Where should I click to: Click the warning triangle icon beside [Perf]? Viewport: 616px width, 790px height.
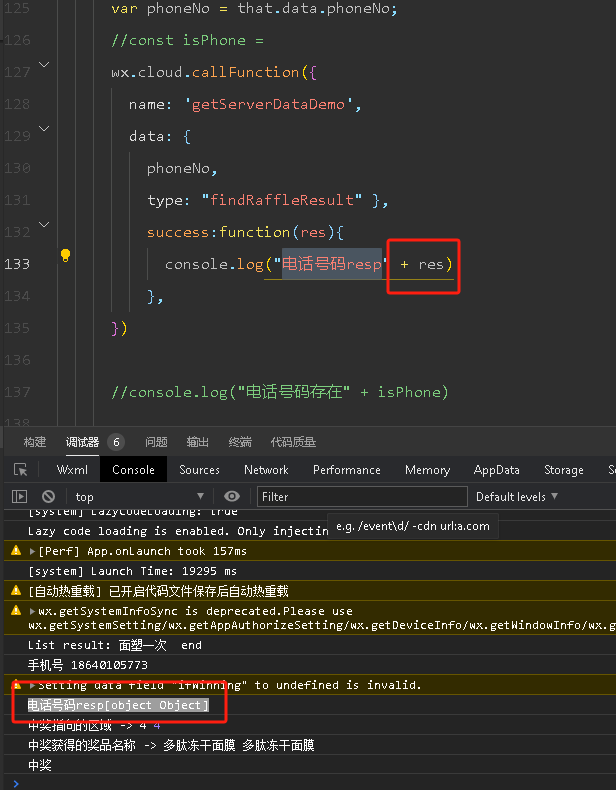tap(16, 550)
